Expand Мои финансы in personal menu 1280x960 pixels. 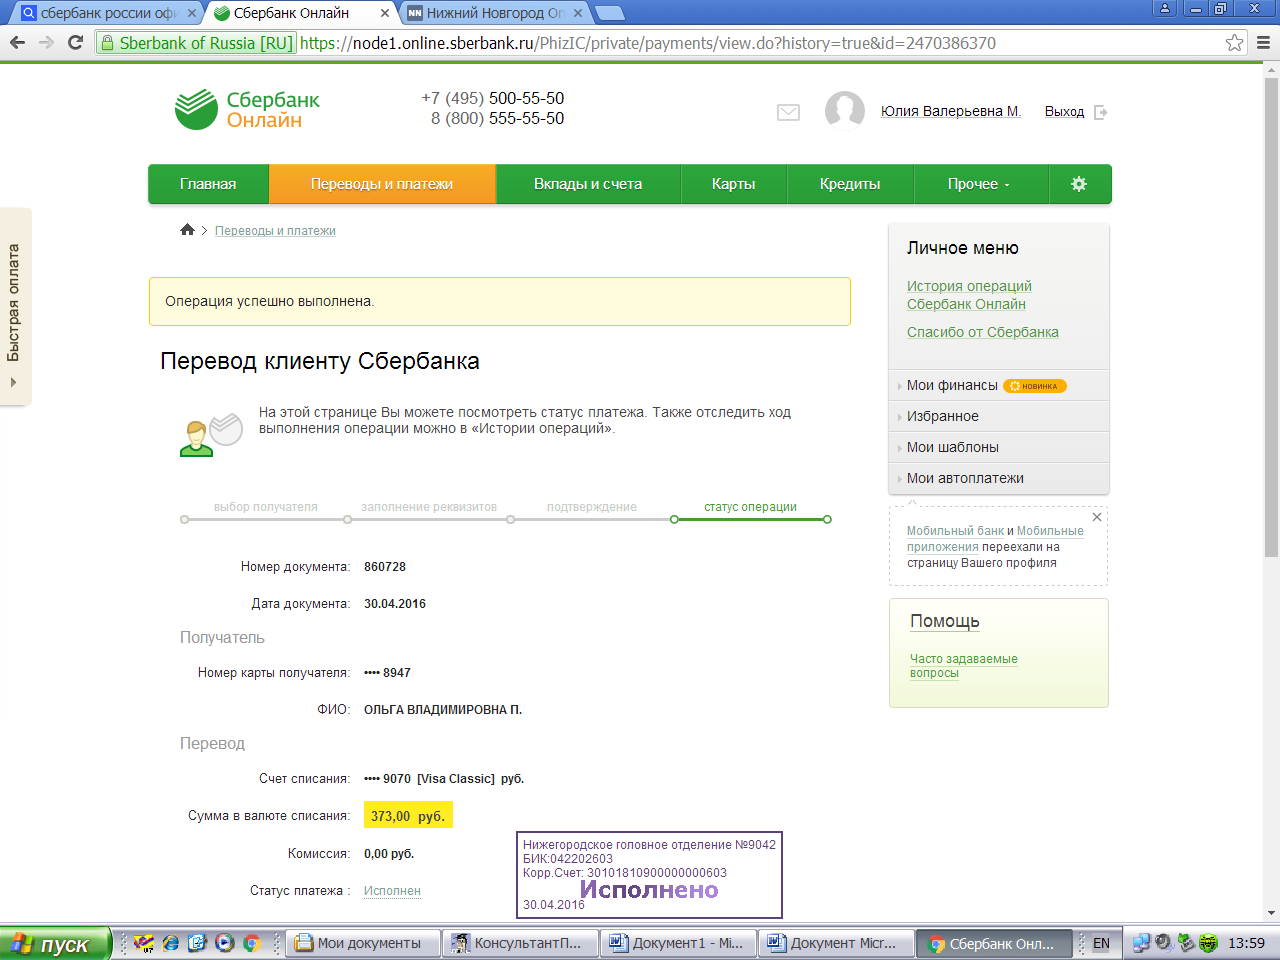999,385
